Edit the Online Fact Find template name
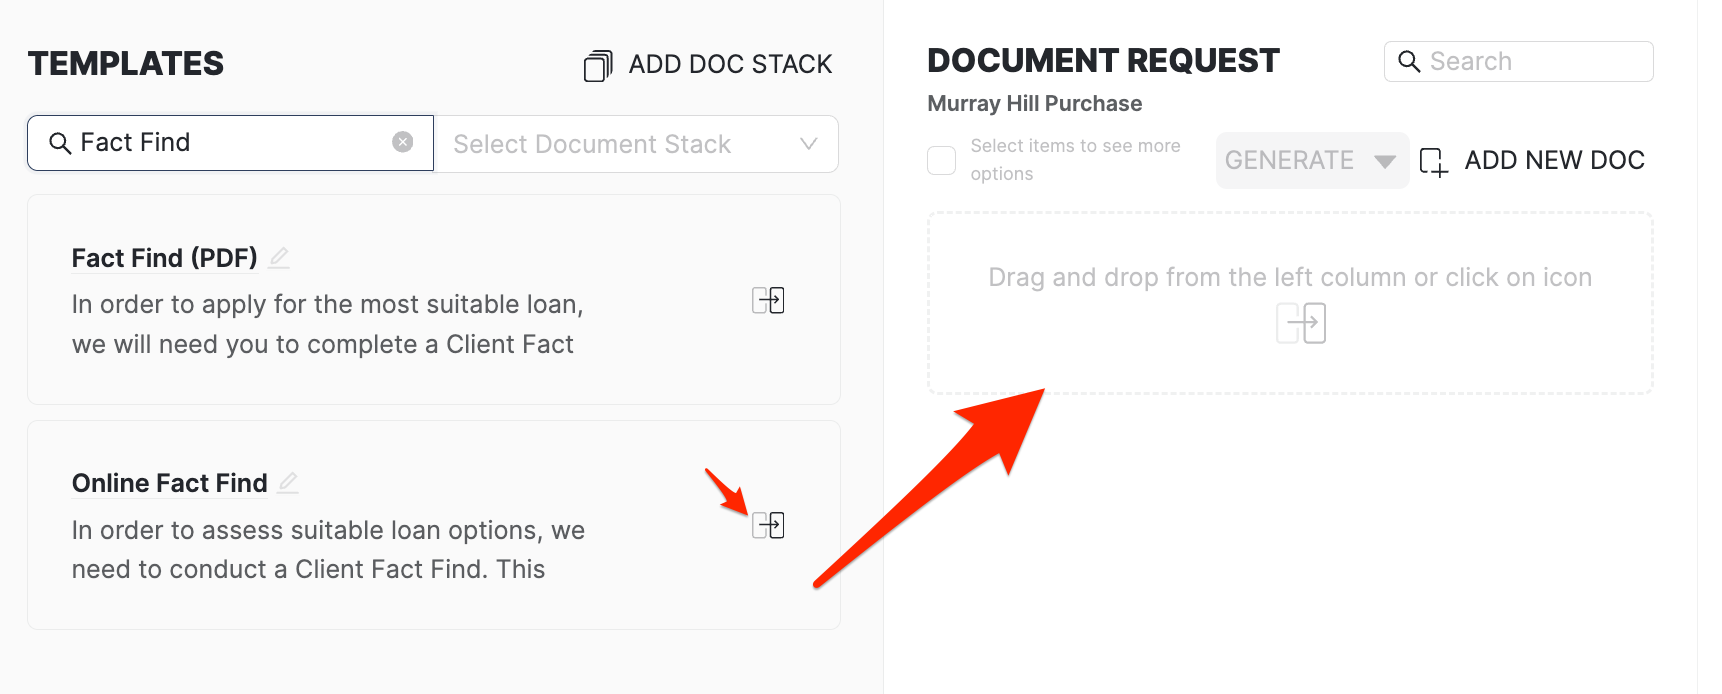 [x=288, y=483]
